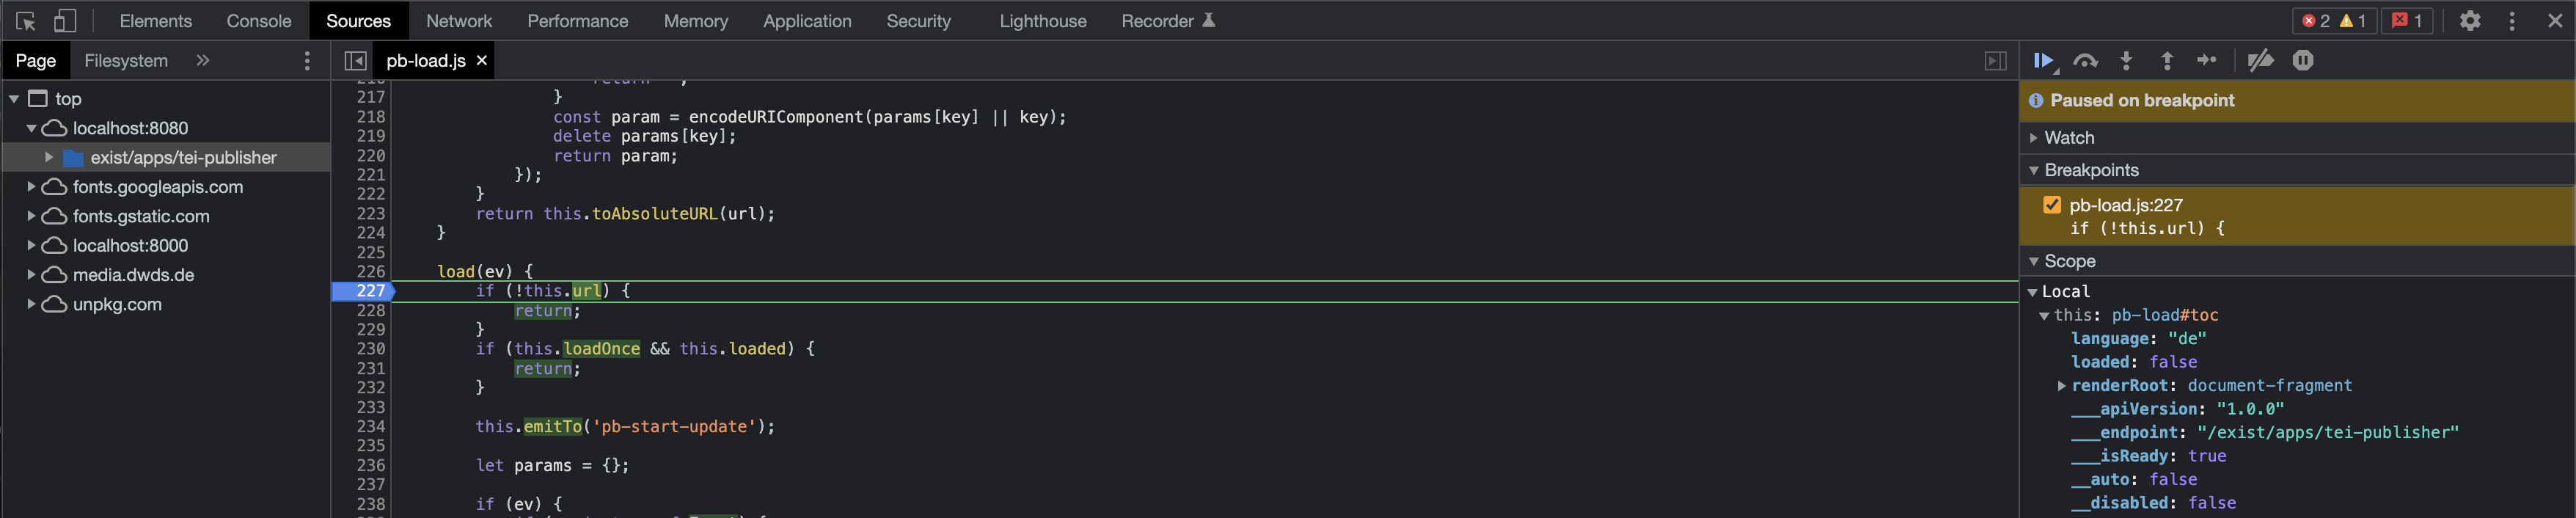The height and width of the screenshot is (518, 2576).
Task: Switch to the Console tab
Action: (x=258, y=20)
